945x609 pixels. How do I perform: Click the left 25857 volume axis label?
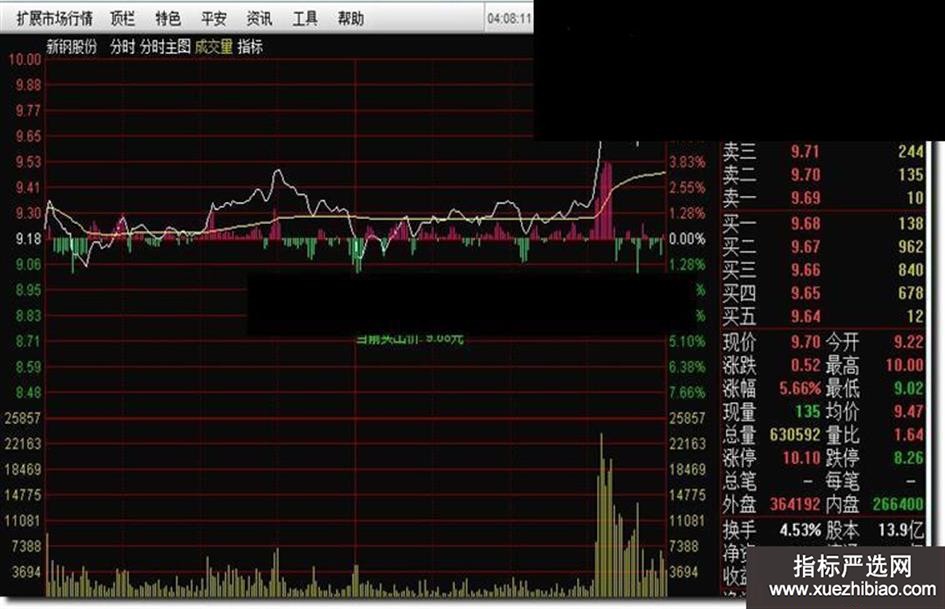(22, 418)
